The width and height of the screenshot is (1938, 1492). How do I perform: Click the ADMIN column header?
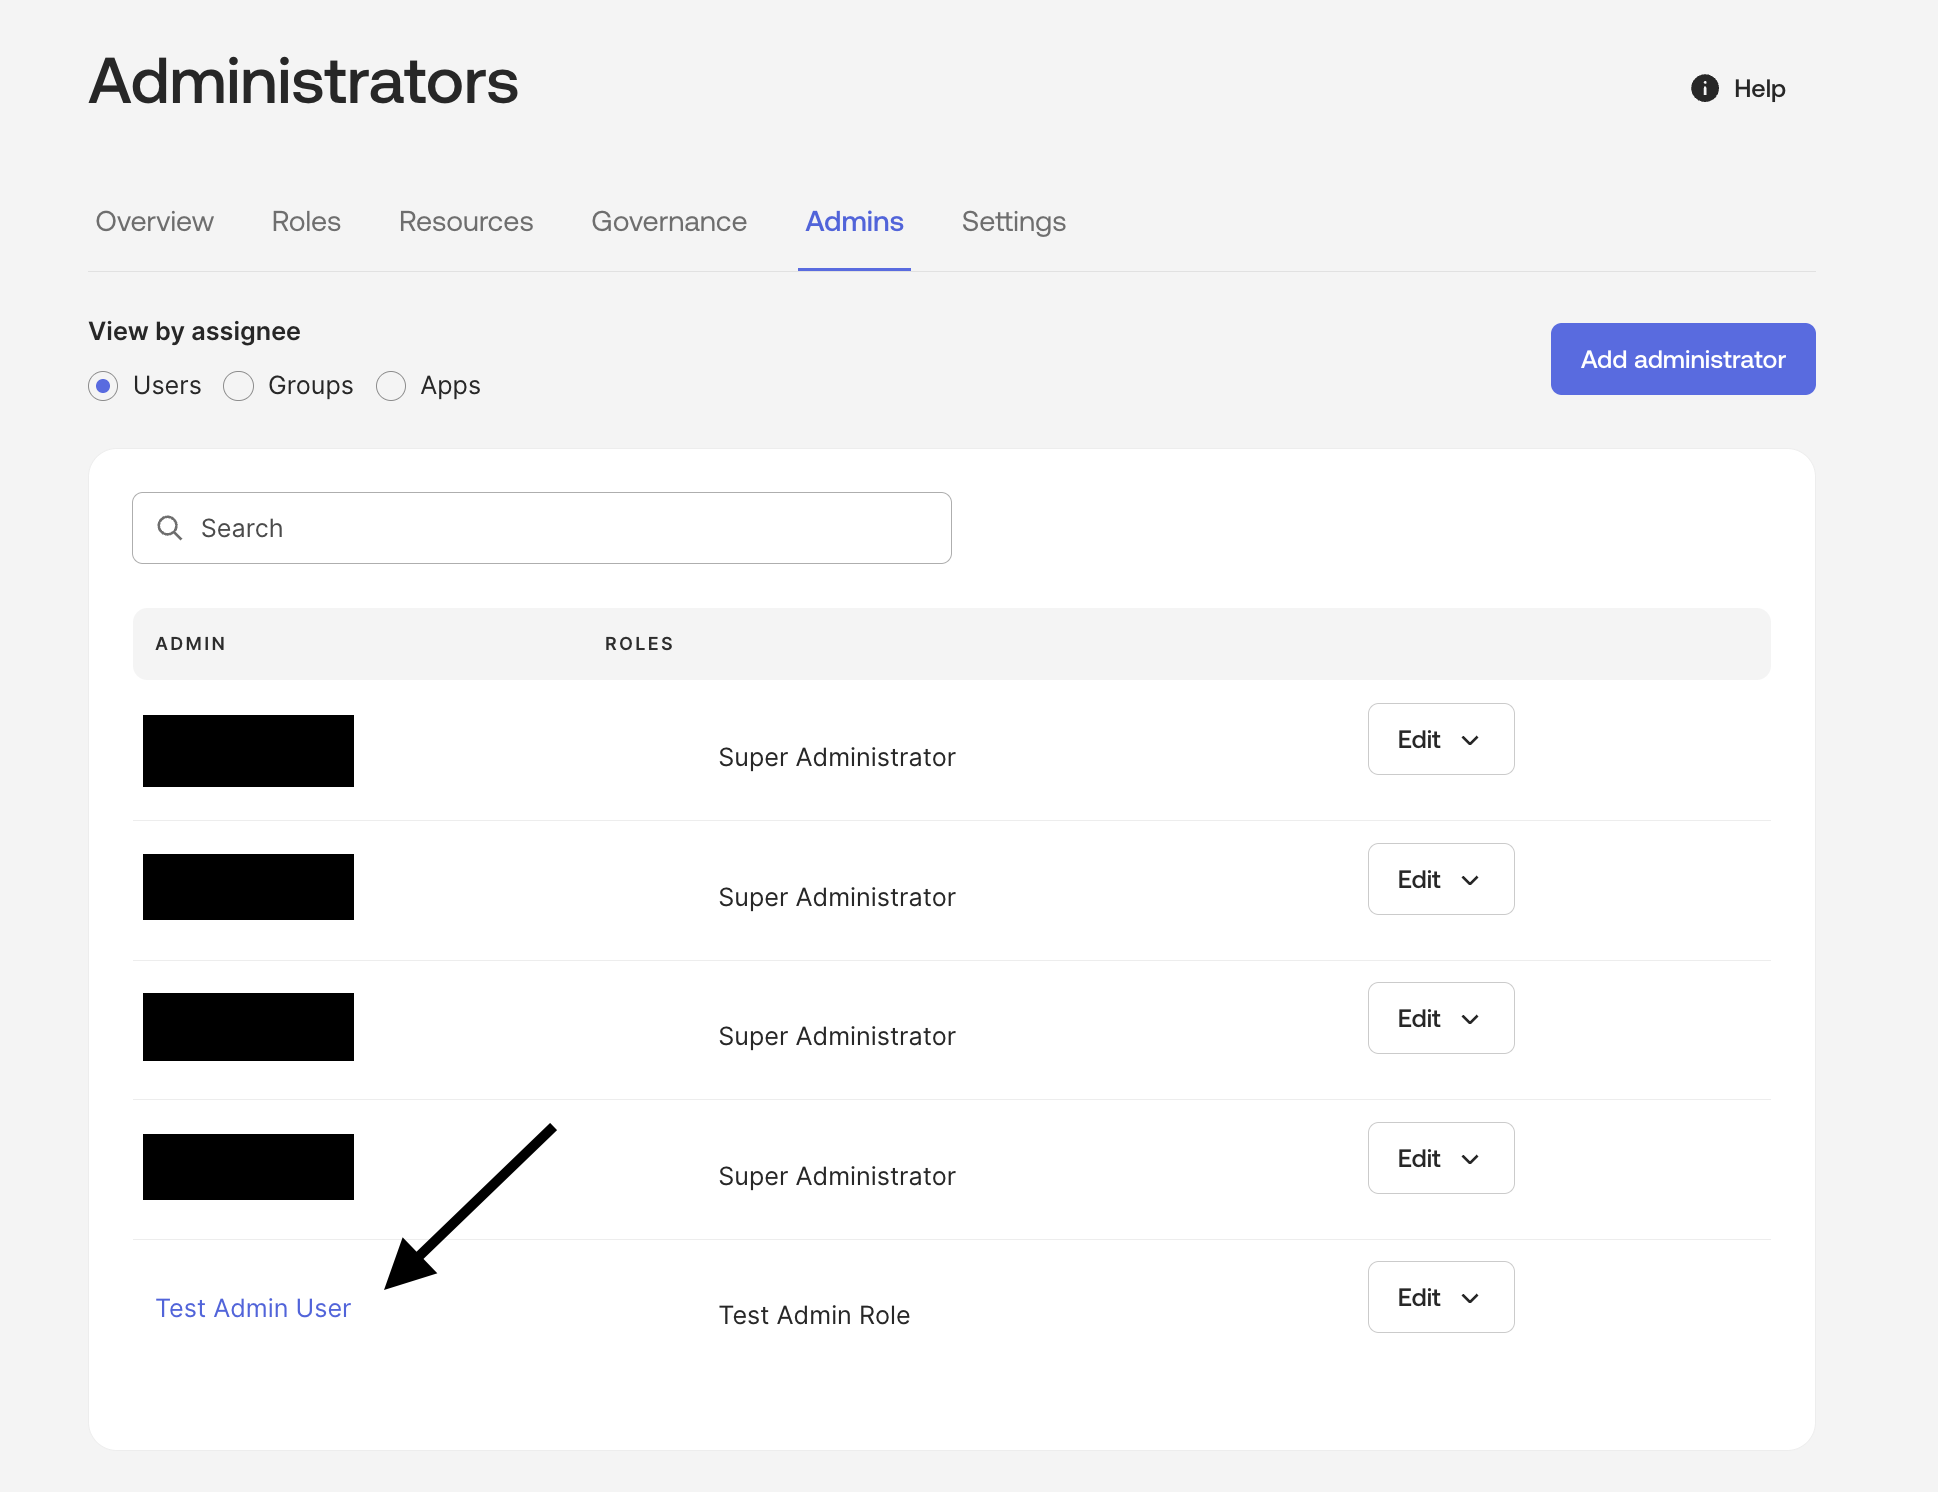click(190, 644)
